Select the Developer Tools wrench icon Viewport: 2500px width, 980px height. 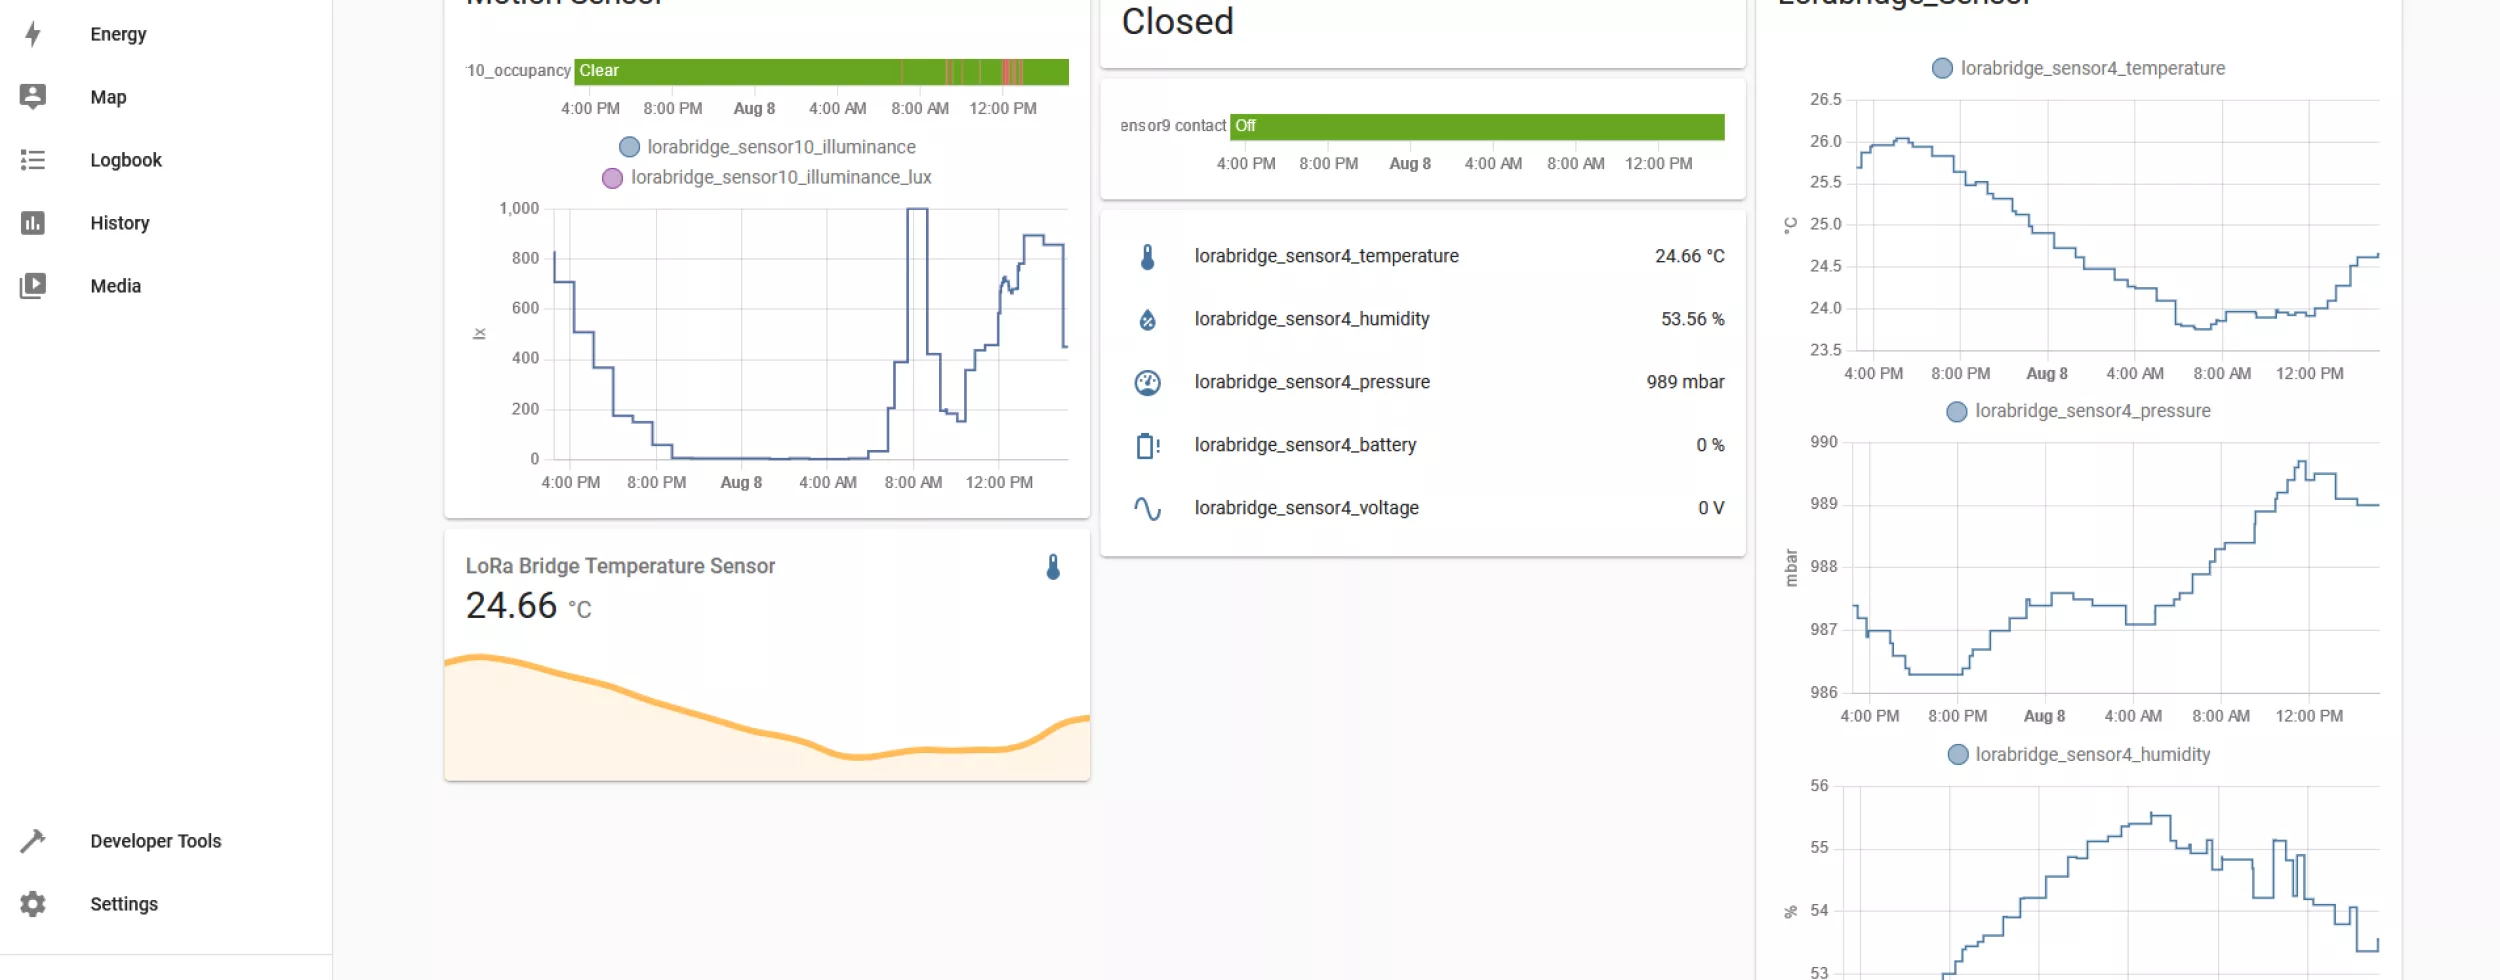click(x=34, y=840)
